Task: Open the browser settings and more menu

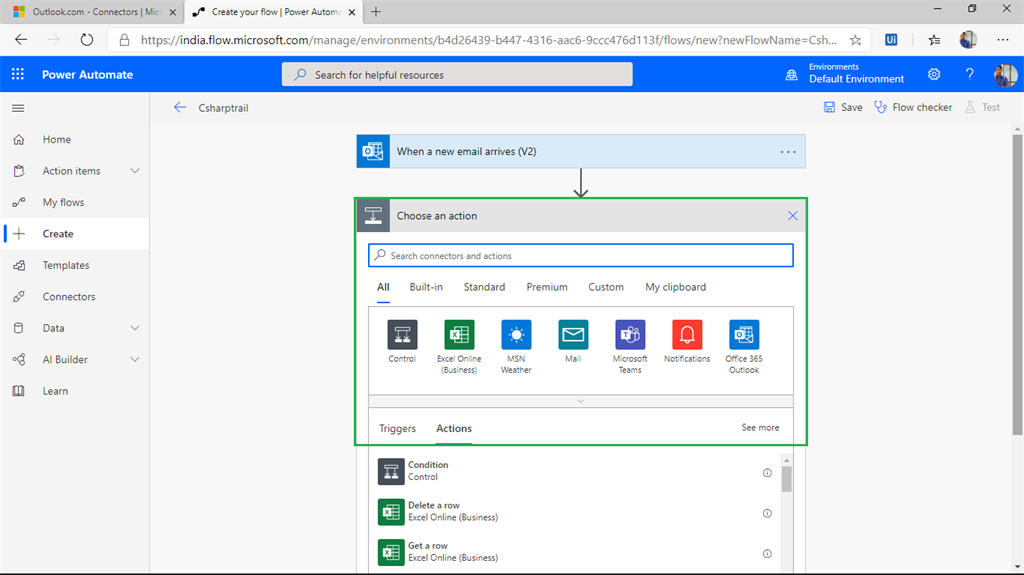Action: [x=1002, y=40]
